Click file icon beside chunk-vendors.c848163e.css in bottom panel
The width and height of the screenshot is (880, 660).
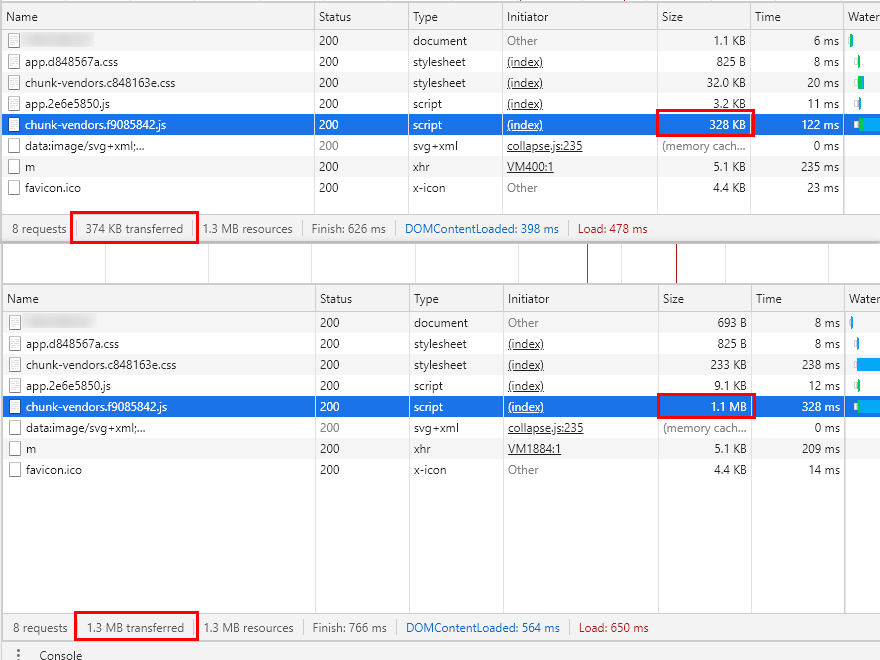(14, 365)
